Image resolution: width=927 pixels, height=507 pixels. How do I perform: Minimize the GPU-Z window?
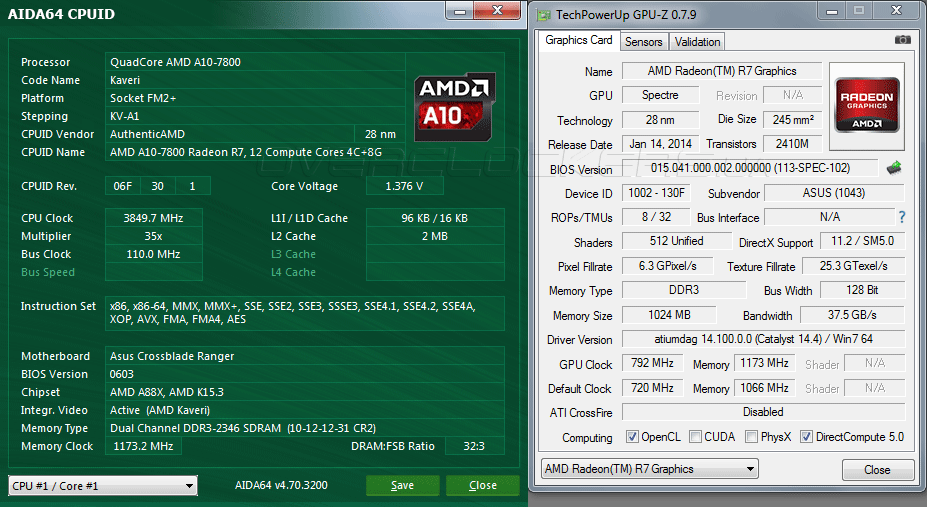pos(832,11)
